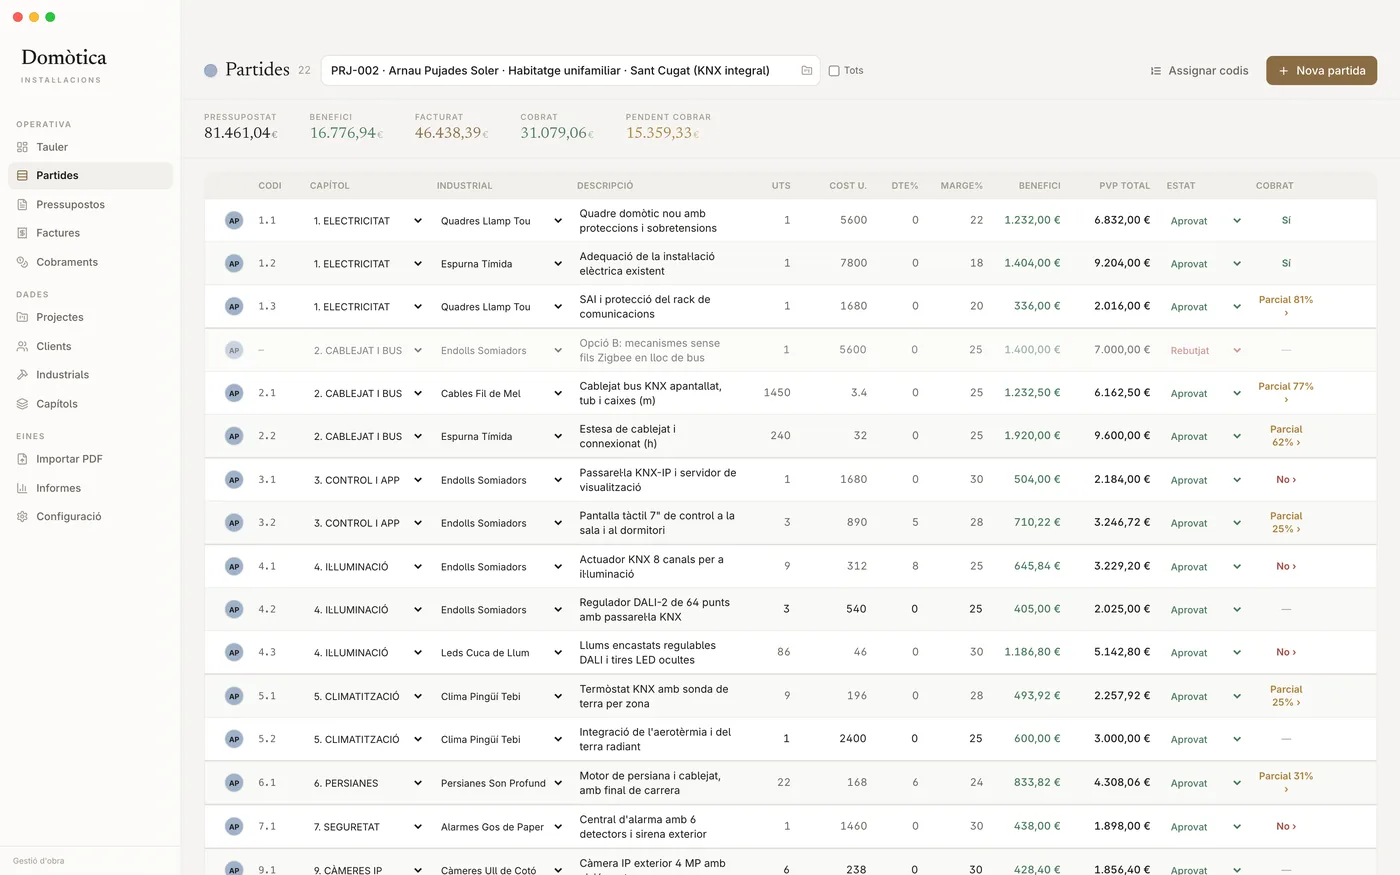1400x875 pixels.
Task: Open industrial dropdown for Cables Fil de Mel
Action: [502, 393]
